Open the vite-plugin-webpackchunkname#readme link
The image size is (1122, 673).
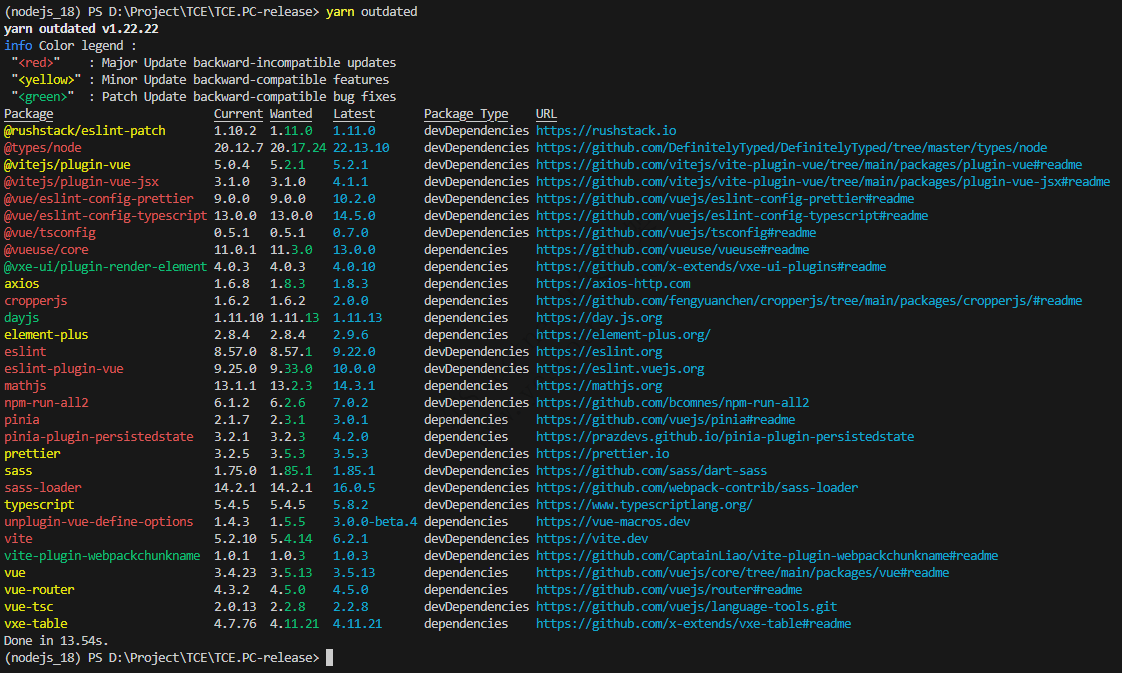click(x=767, y=556)
